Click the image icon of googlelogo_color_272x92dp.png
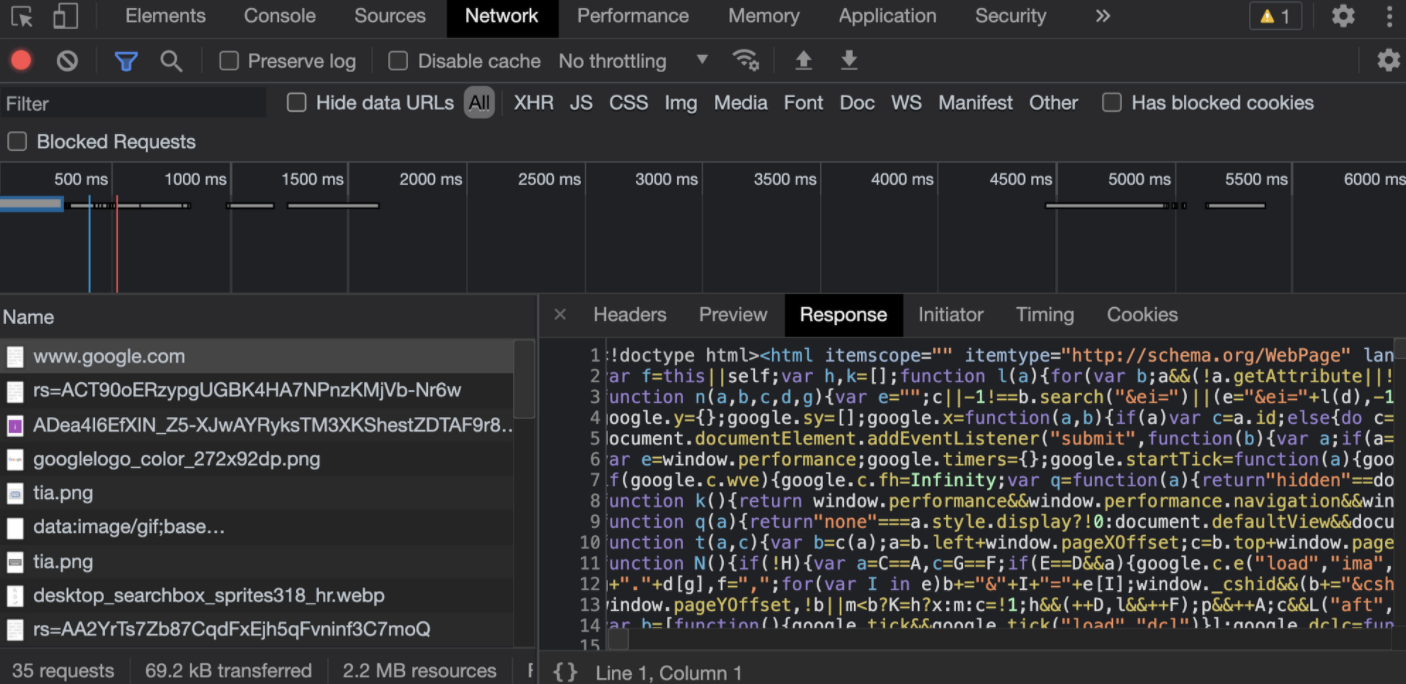1406x684 pixels. click(15, 460)
